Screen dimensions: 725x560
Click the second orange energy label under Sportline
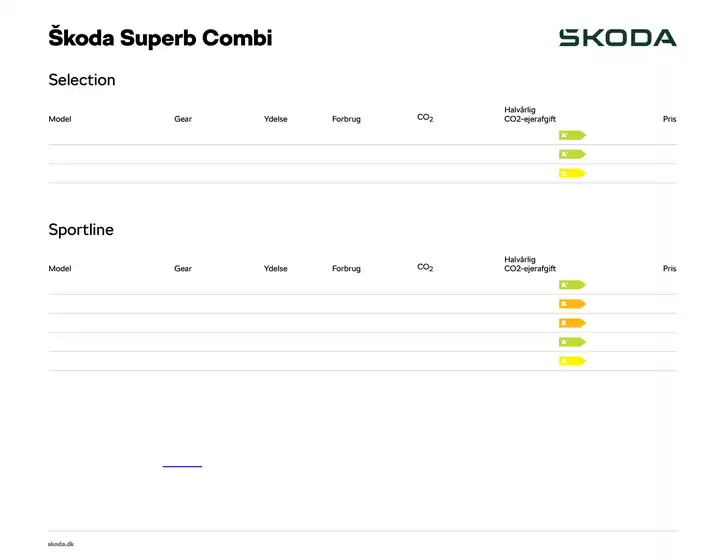(571, 323)
